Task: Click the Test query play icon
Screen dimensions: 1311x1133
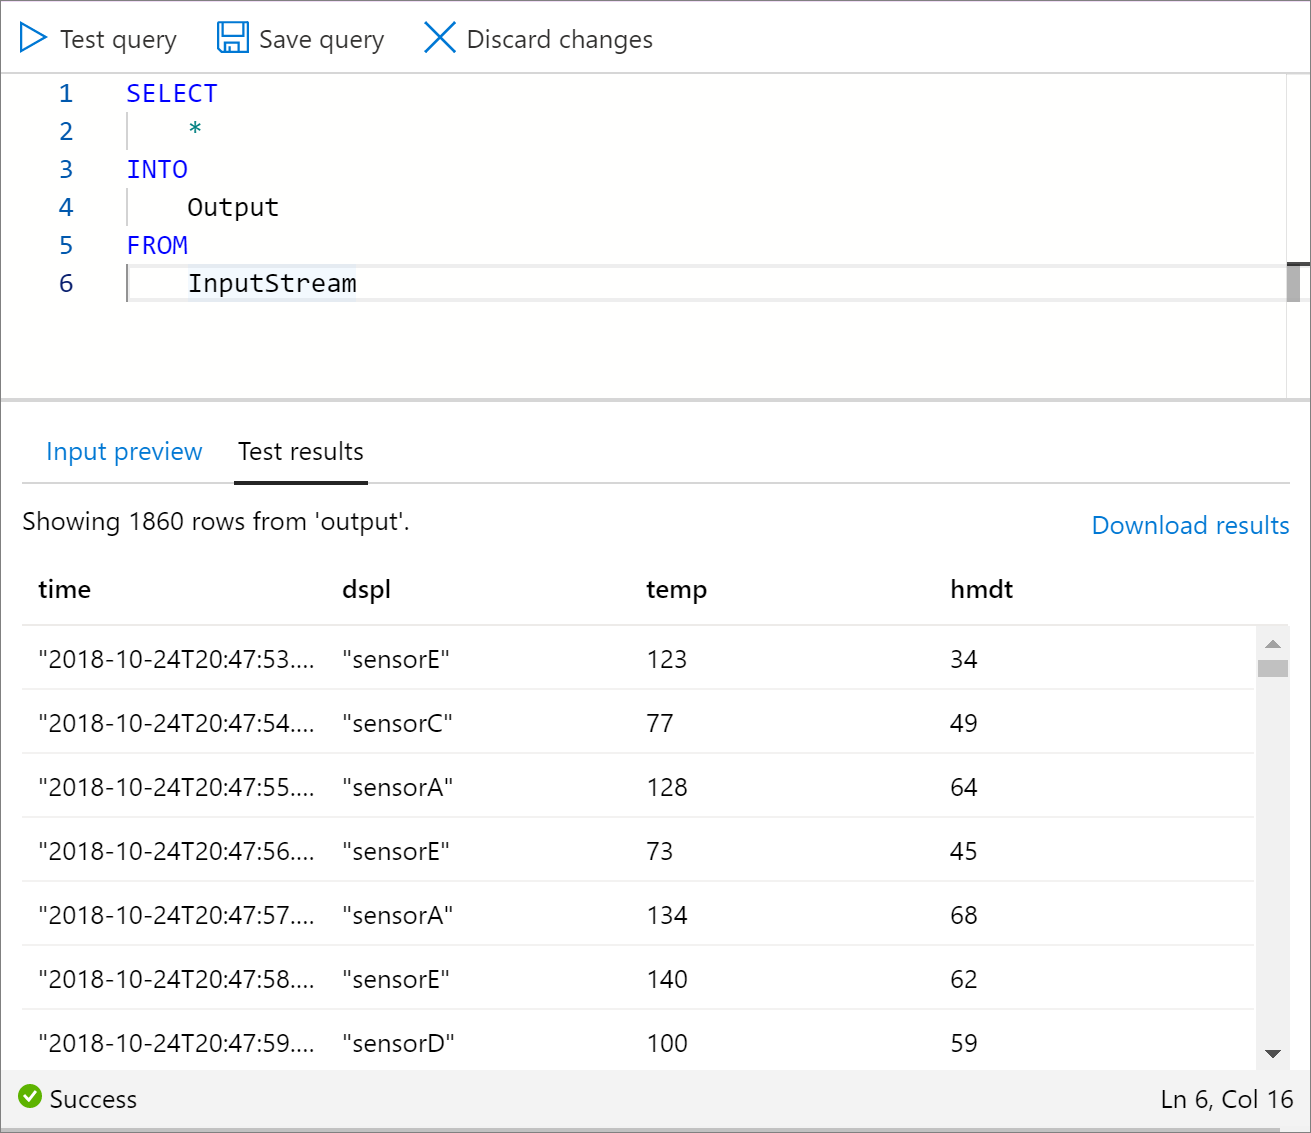Action: pos(33,38)
